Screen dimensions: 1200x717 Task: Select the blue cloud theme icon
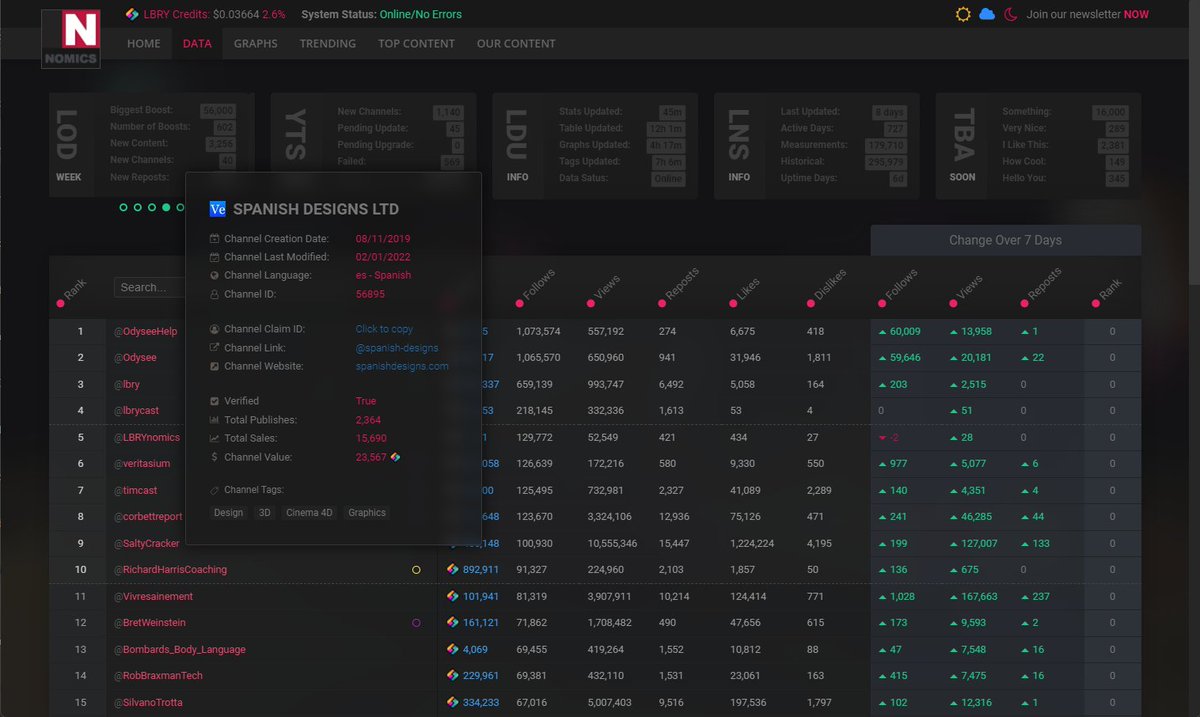(x=987, y=14)
